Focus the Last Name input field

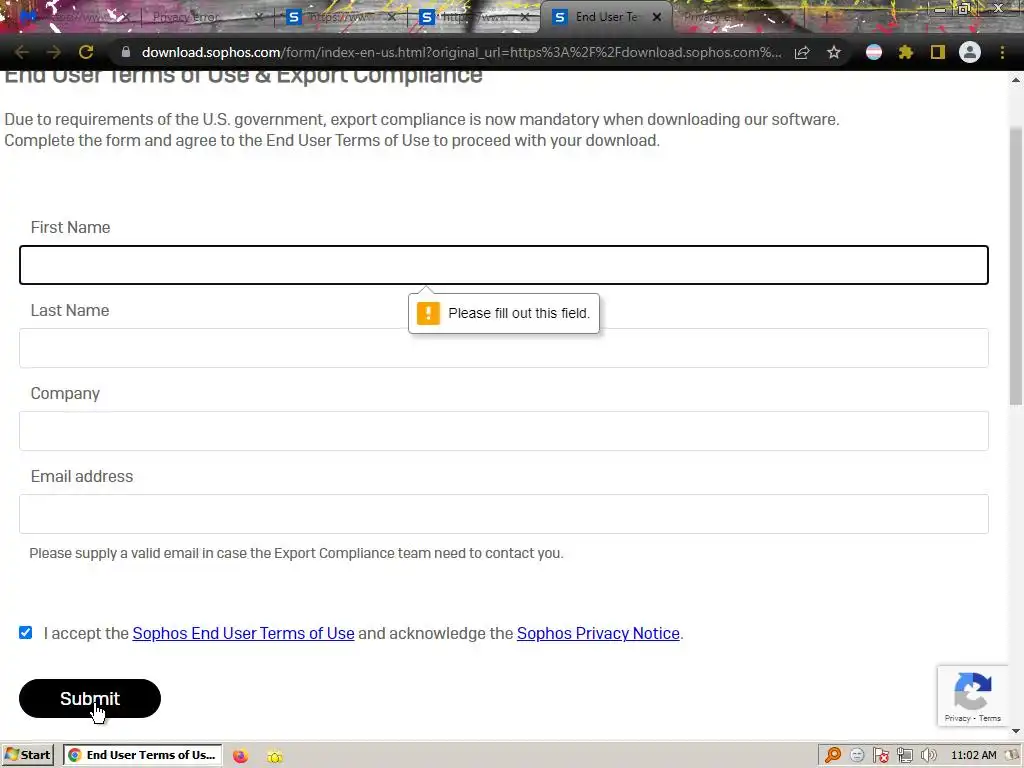504,348
